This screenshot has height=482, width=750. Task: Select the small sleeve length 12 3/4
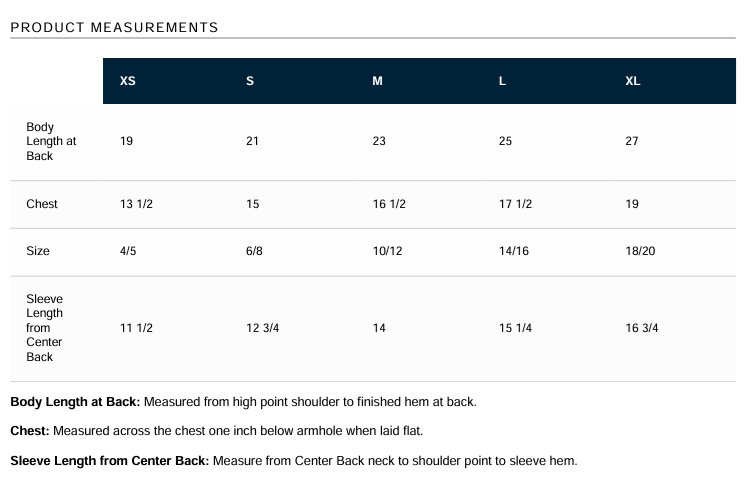tap(263, 328)
